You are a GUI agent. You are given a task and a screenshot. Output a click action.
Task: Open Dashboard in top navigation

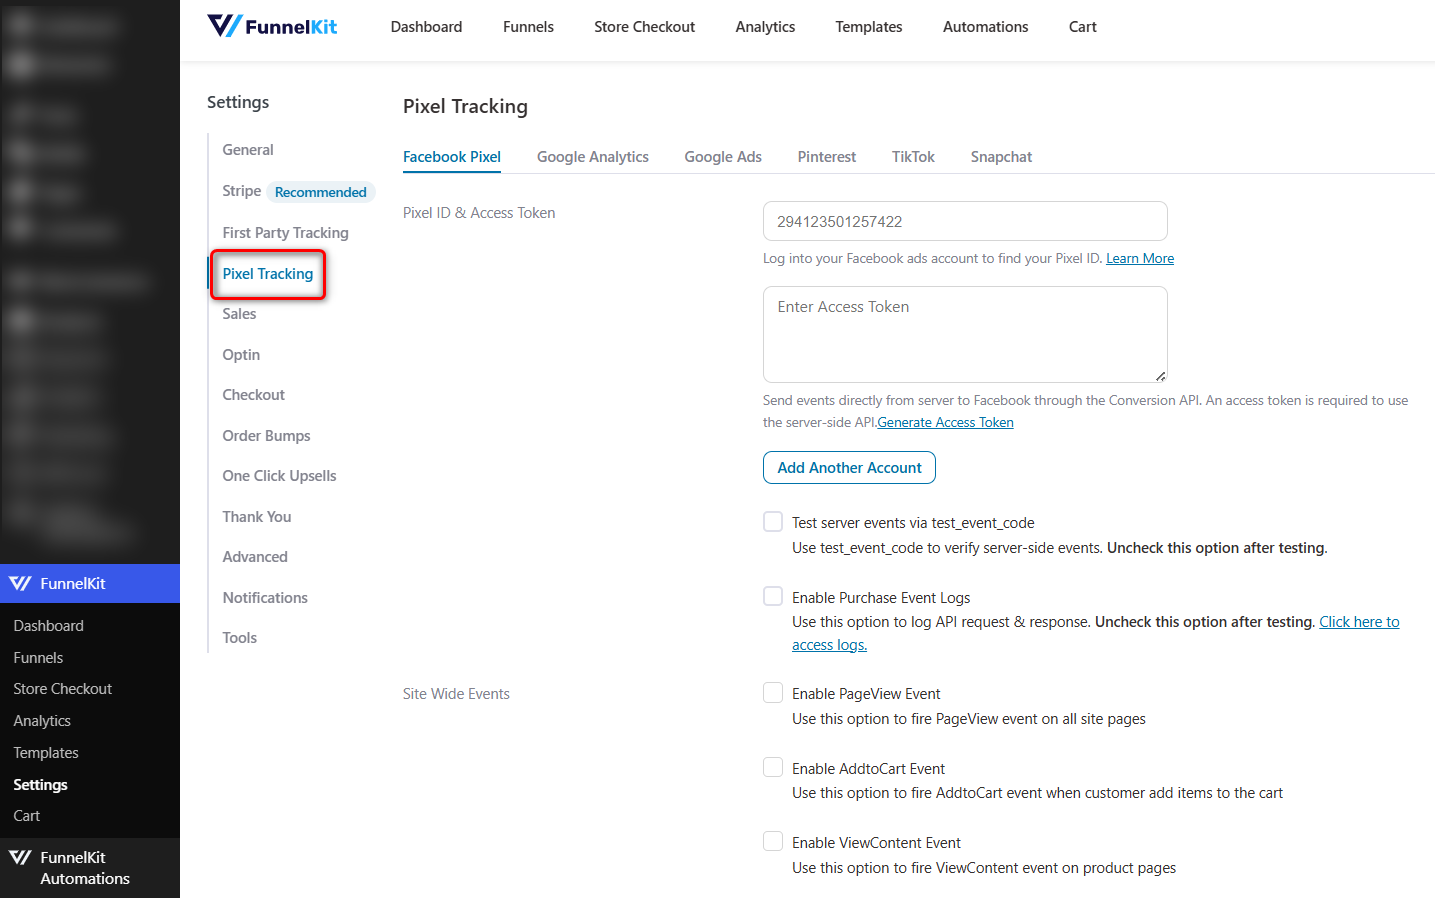point(426,27)
